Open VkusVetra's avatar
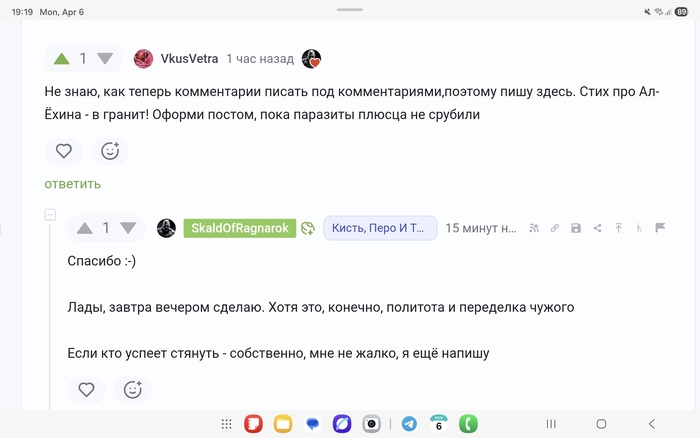This screenshot has width=700, height=438. [x=143, y=58]
